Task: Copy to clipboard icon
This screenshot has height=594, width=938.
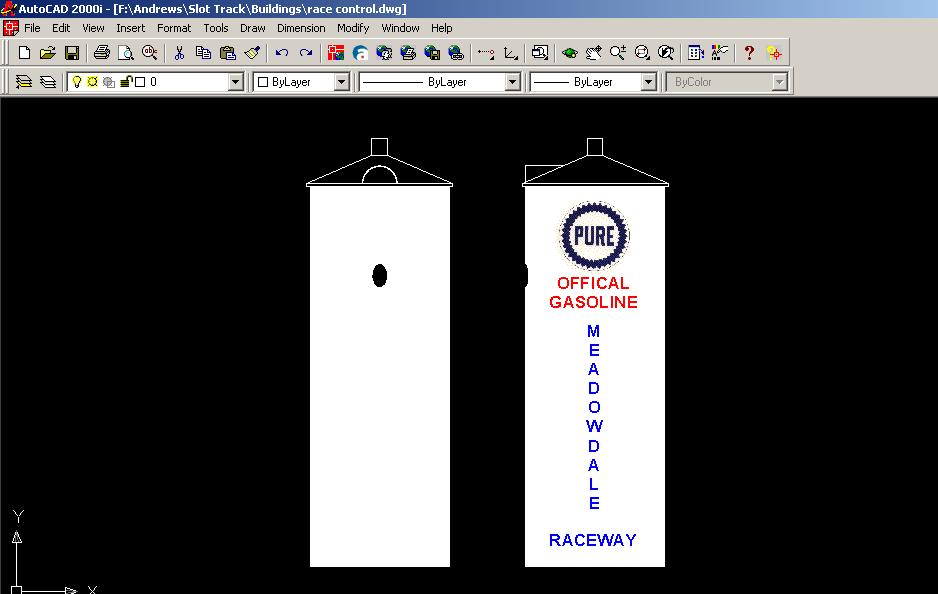Action: tap(203, 53)
